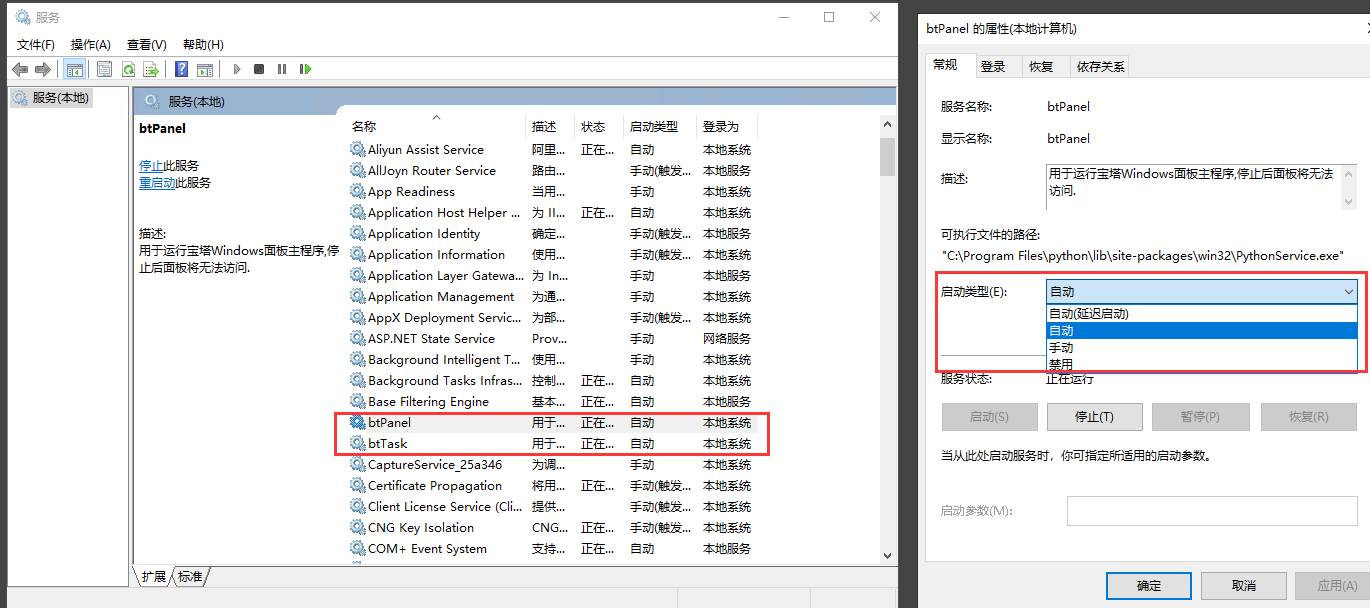Image resolution: width=1370 pixels, height=608 pixels.
Task: Go back with the toolbar back arrow
Action: [x=20, y=69]
